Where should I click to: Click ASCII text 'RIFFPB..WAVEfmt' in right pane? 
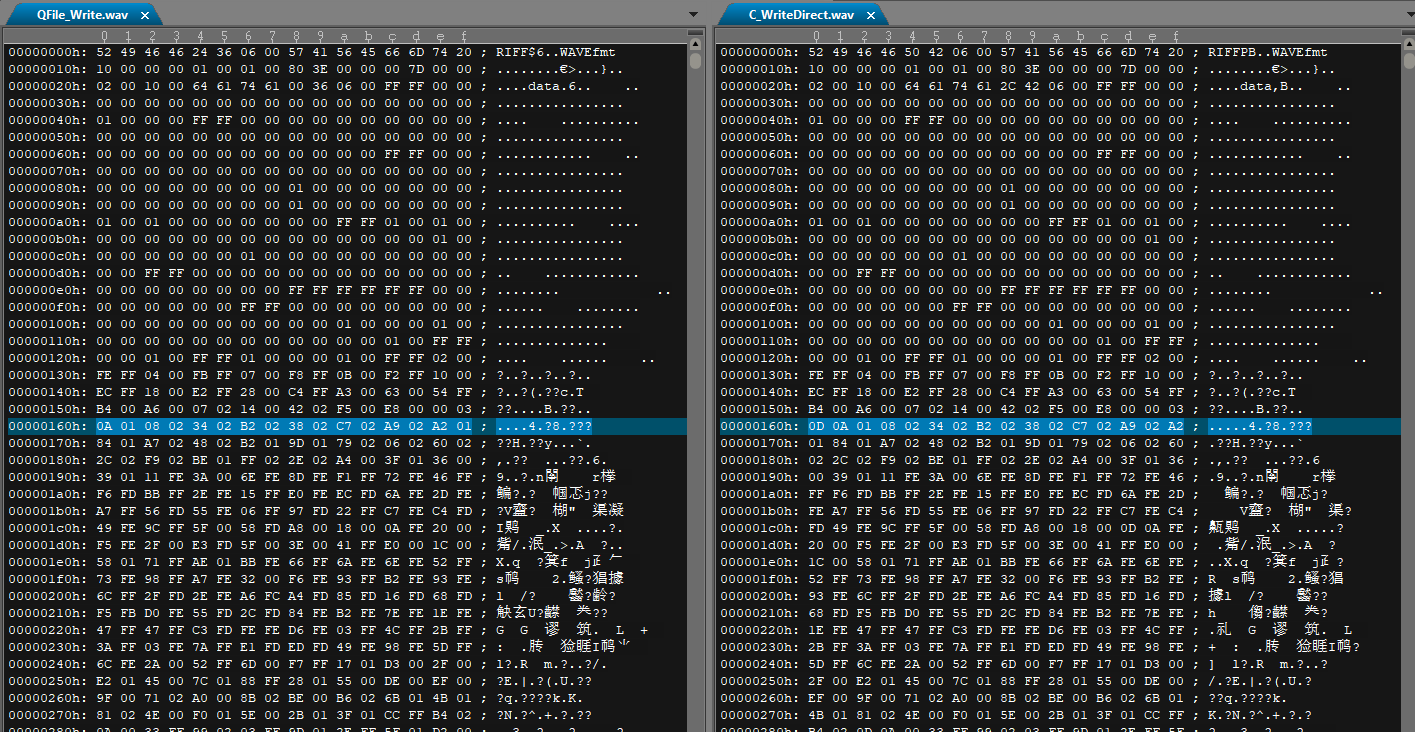(x=1268, y=52)
